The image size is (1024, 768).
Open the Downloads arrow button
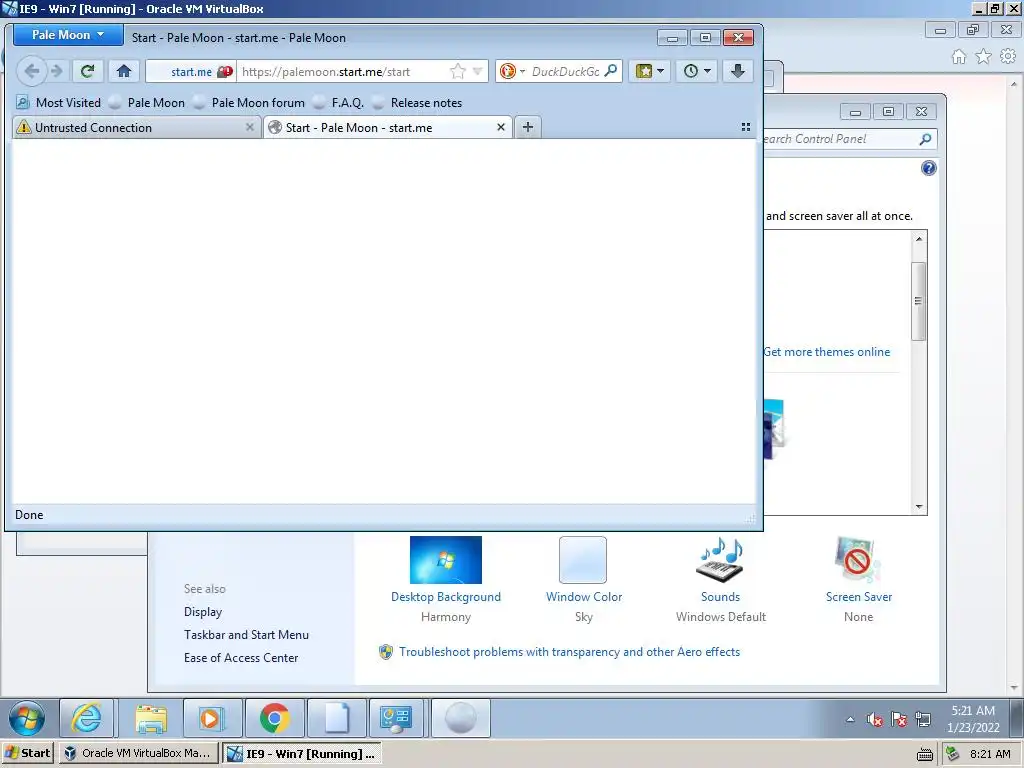point(738,71)
